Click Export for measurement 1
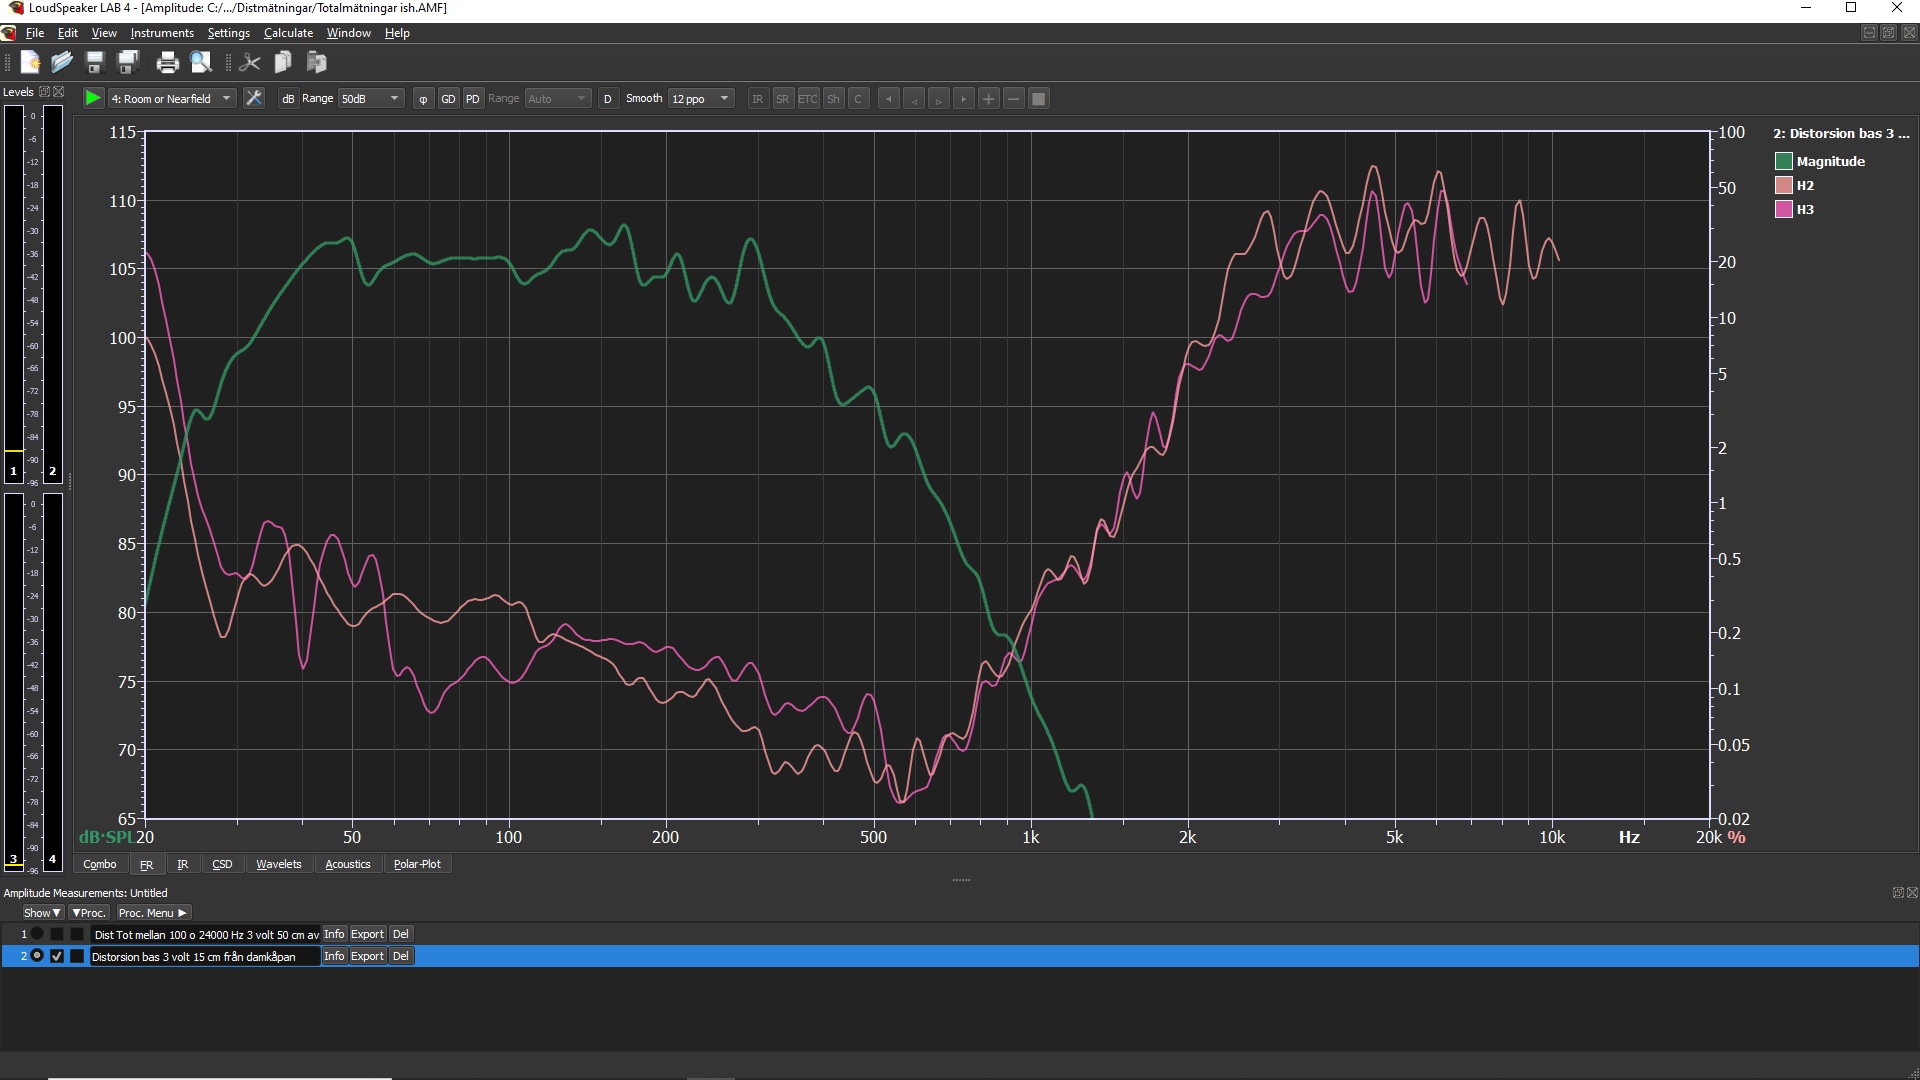This screenshot has width=1920, height=1080. tap(367, 934)
